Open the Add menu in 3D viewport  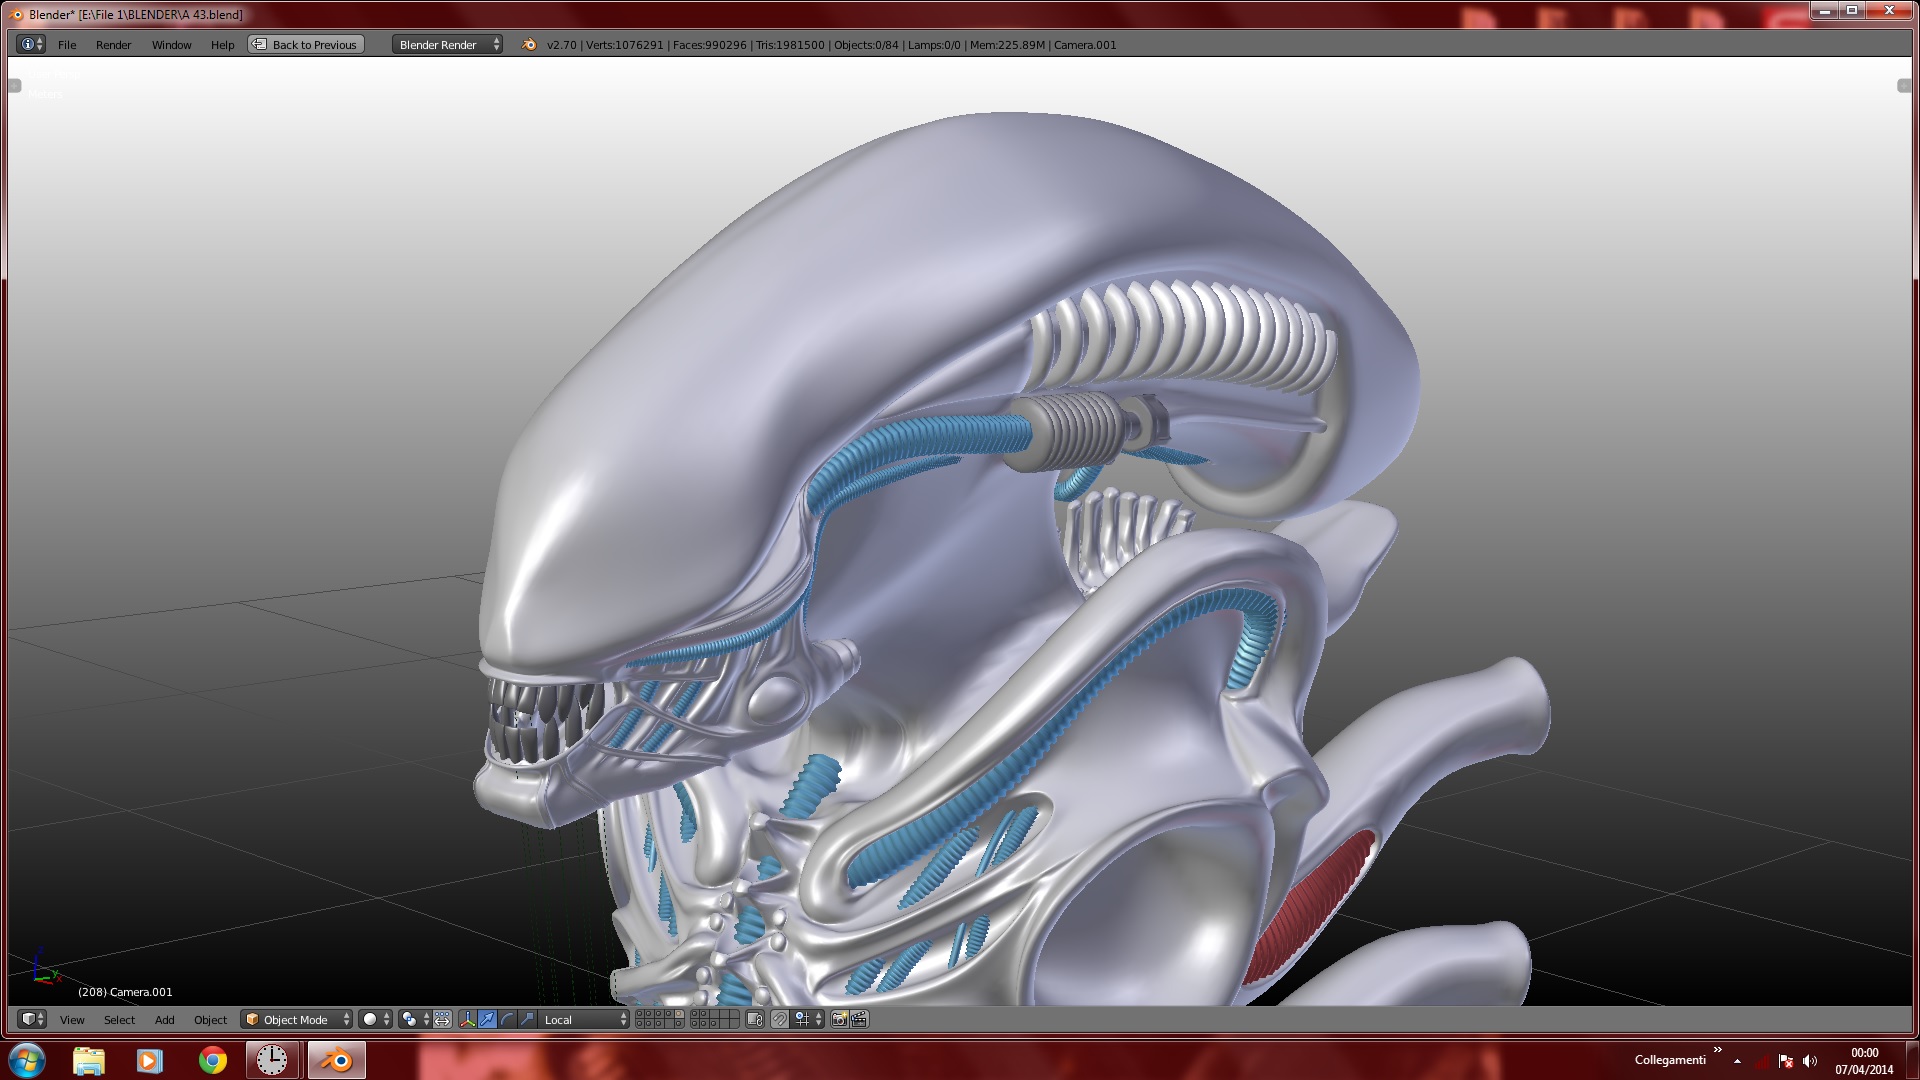(x=164, y=1020)
